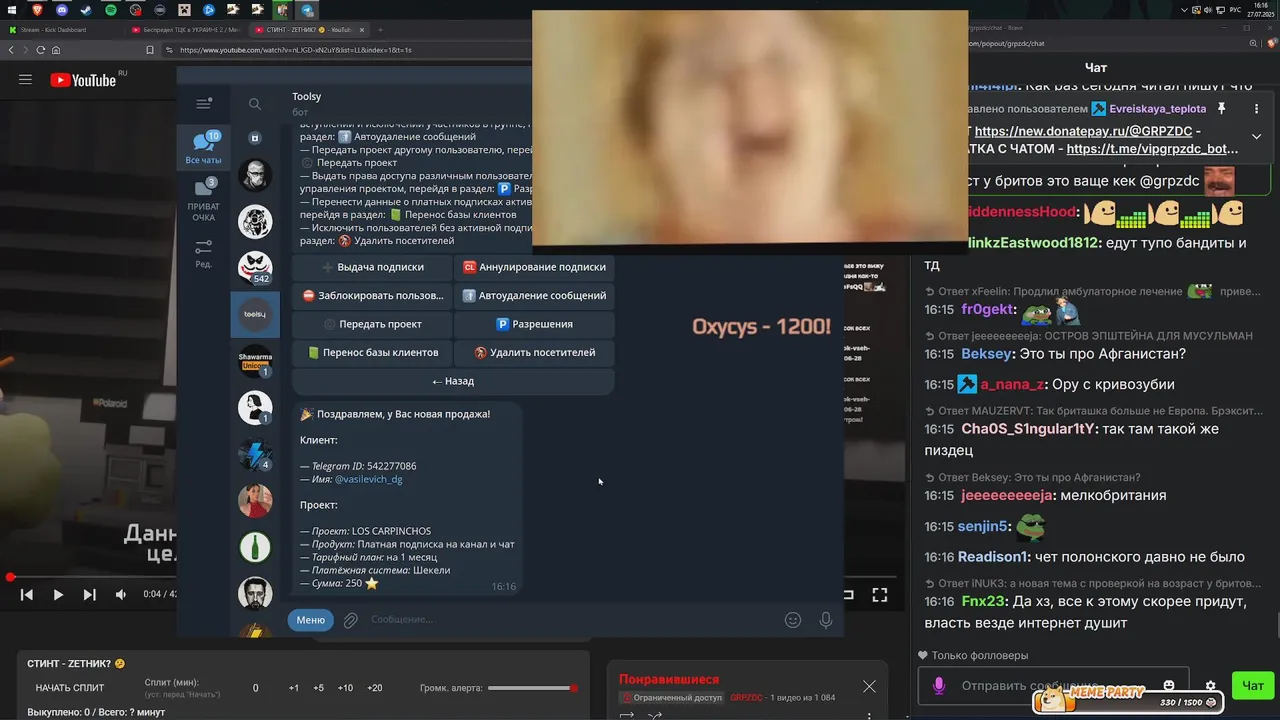Viewport: 1280px width, 720px height.
Task: Add +20 minutes to split
Action: point(375,688)
